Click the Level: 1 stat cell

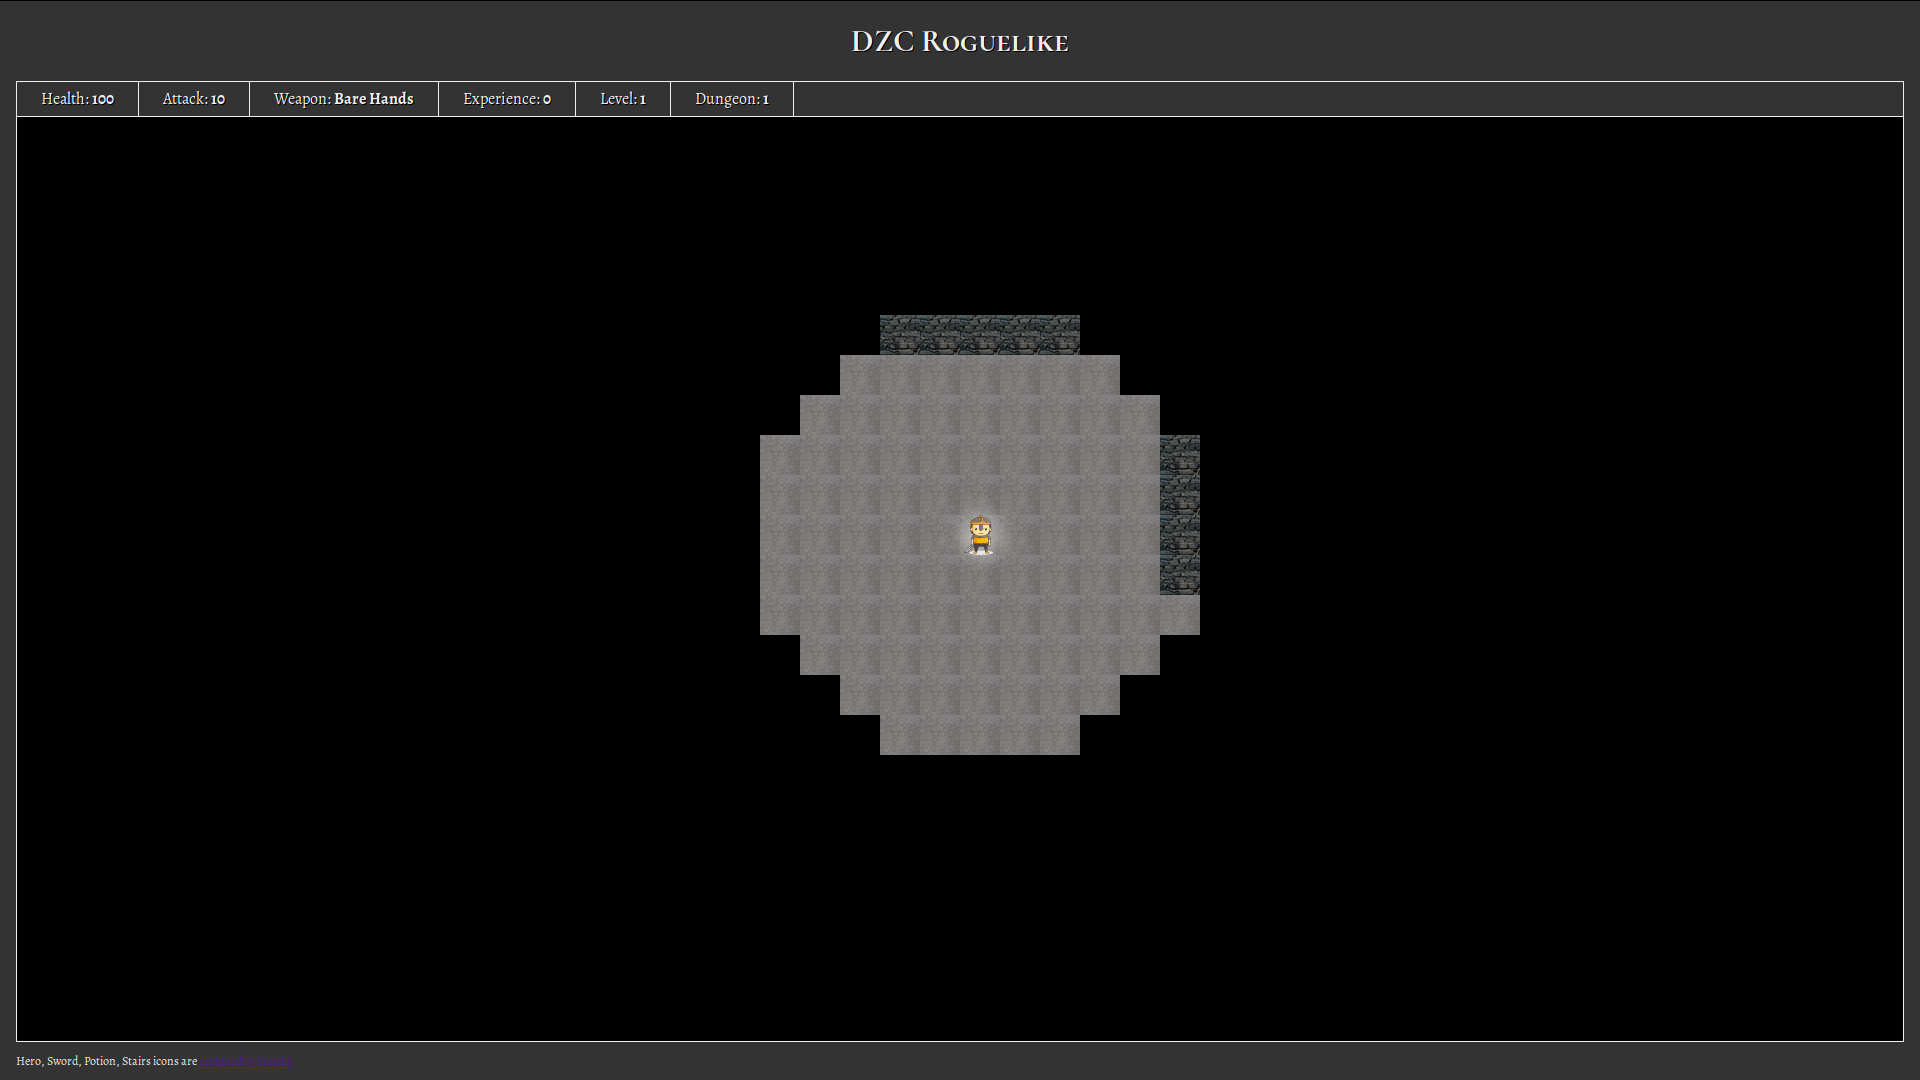[622, 99]
